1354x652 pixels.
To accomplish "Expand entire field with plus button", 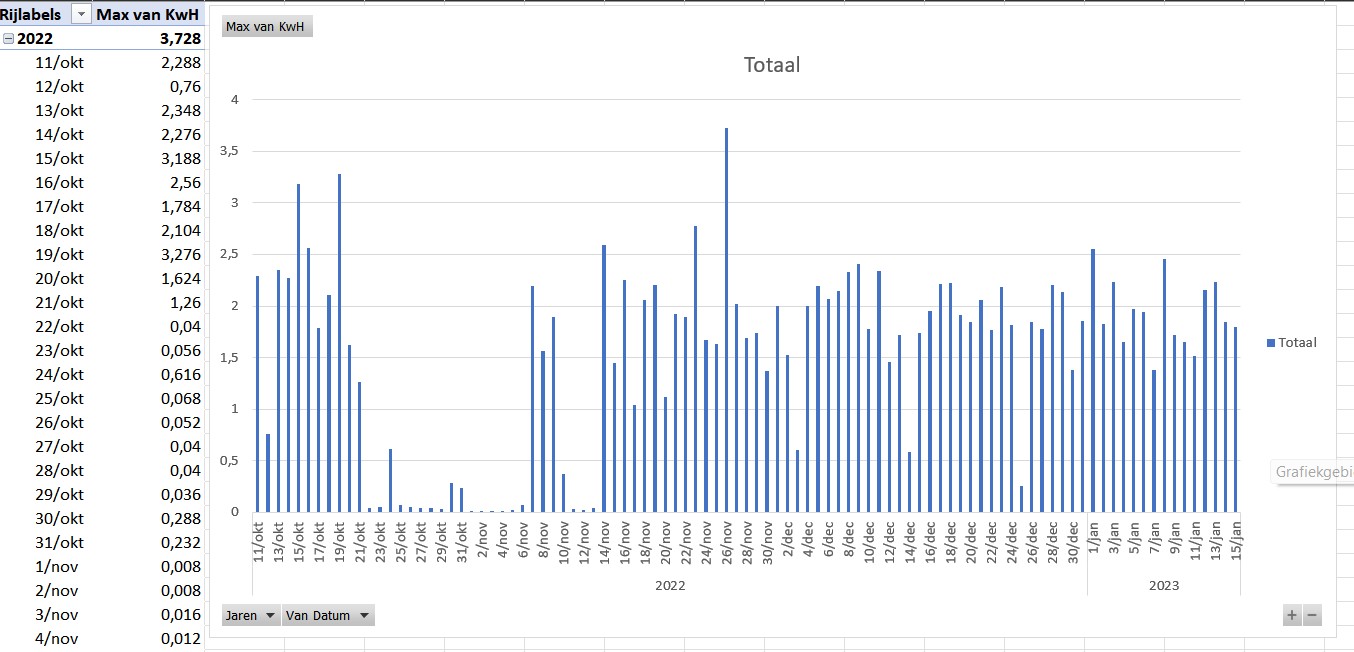I will pyautogui.click(x=1292, y=616).
